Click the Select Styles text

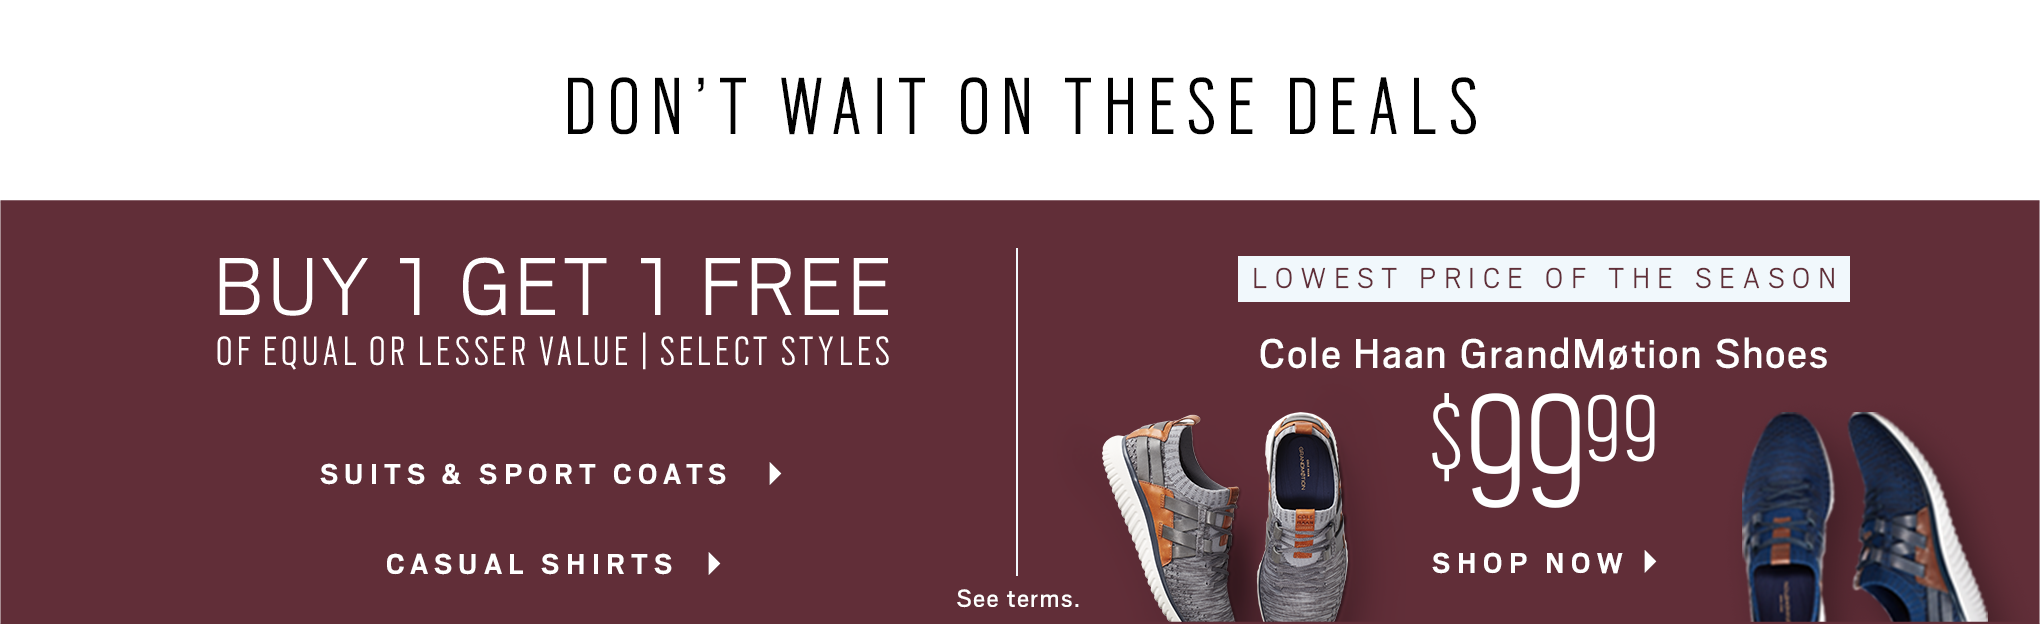click(775, 352)
